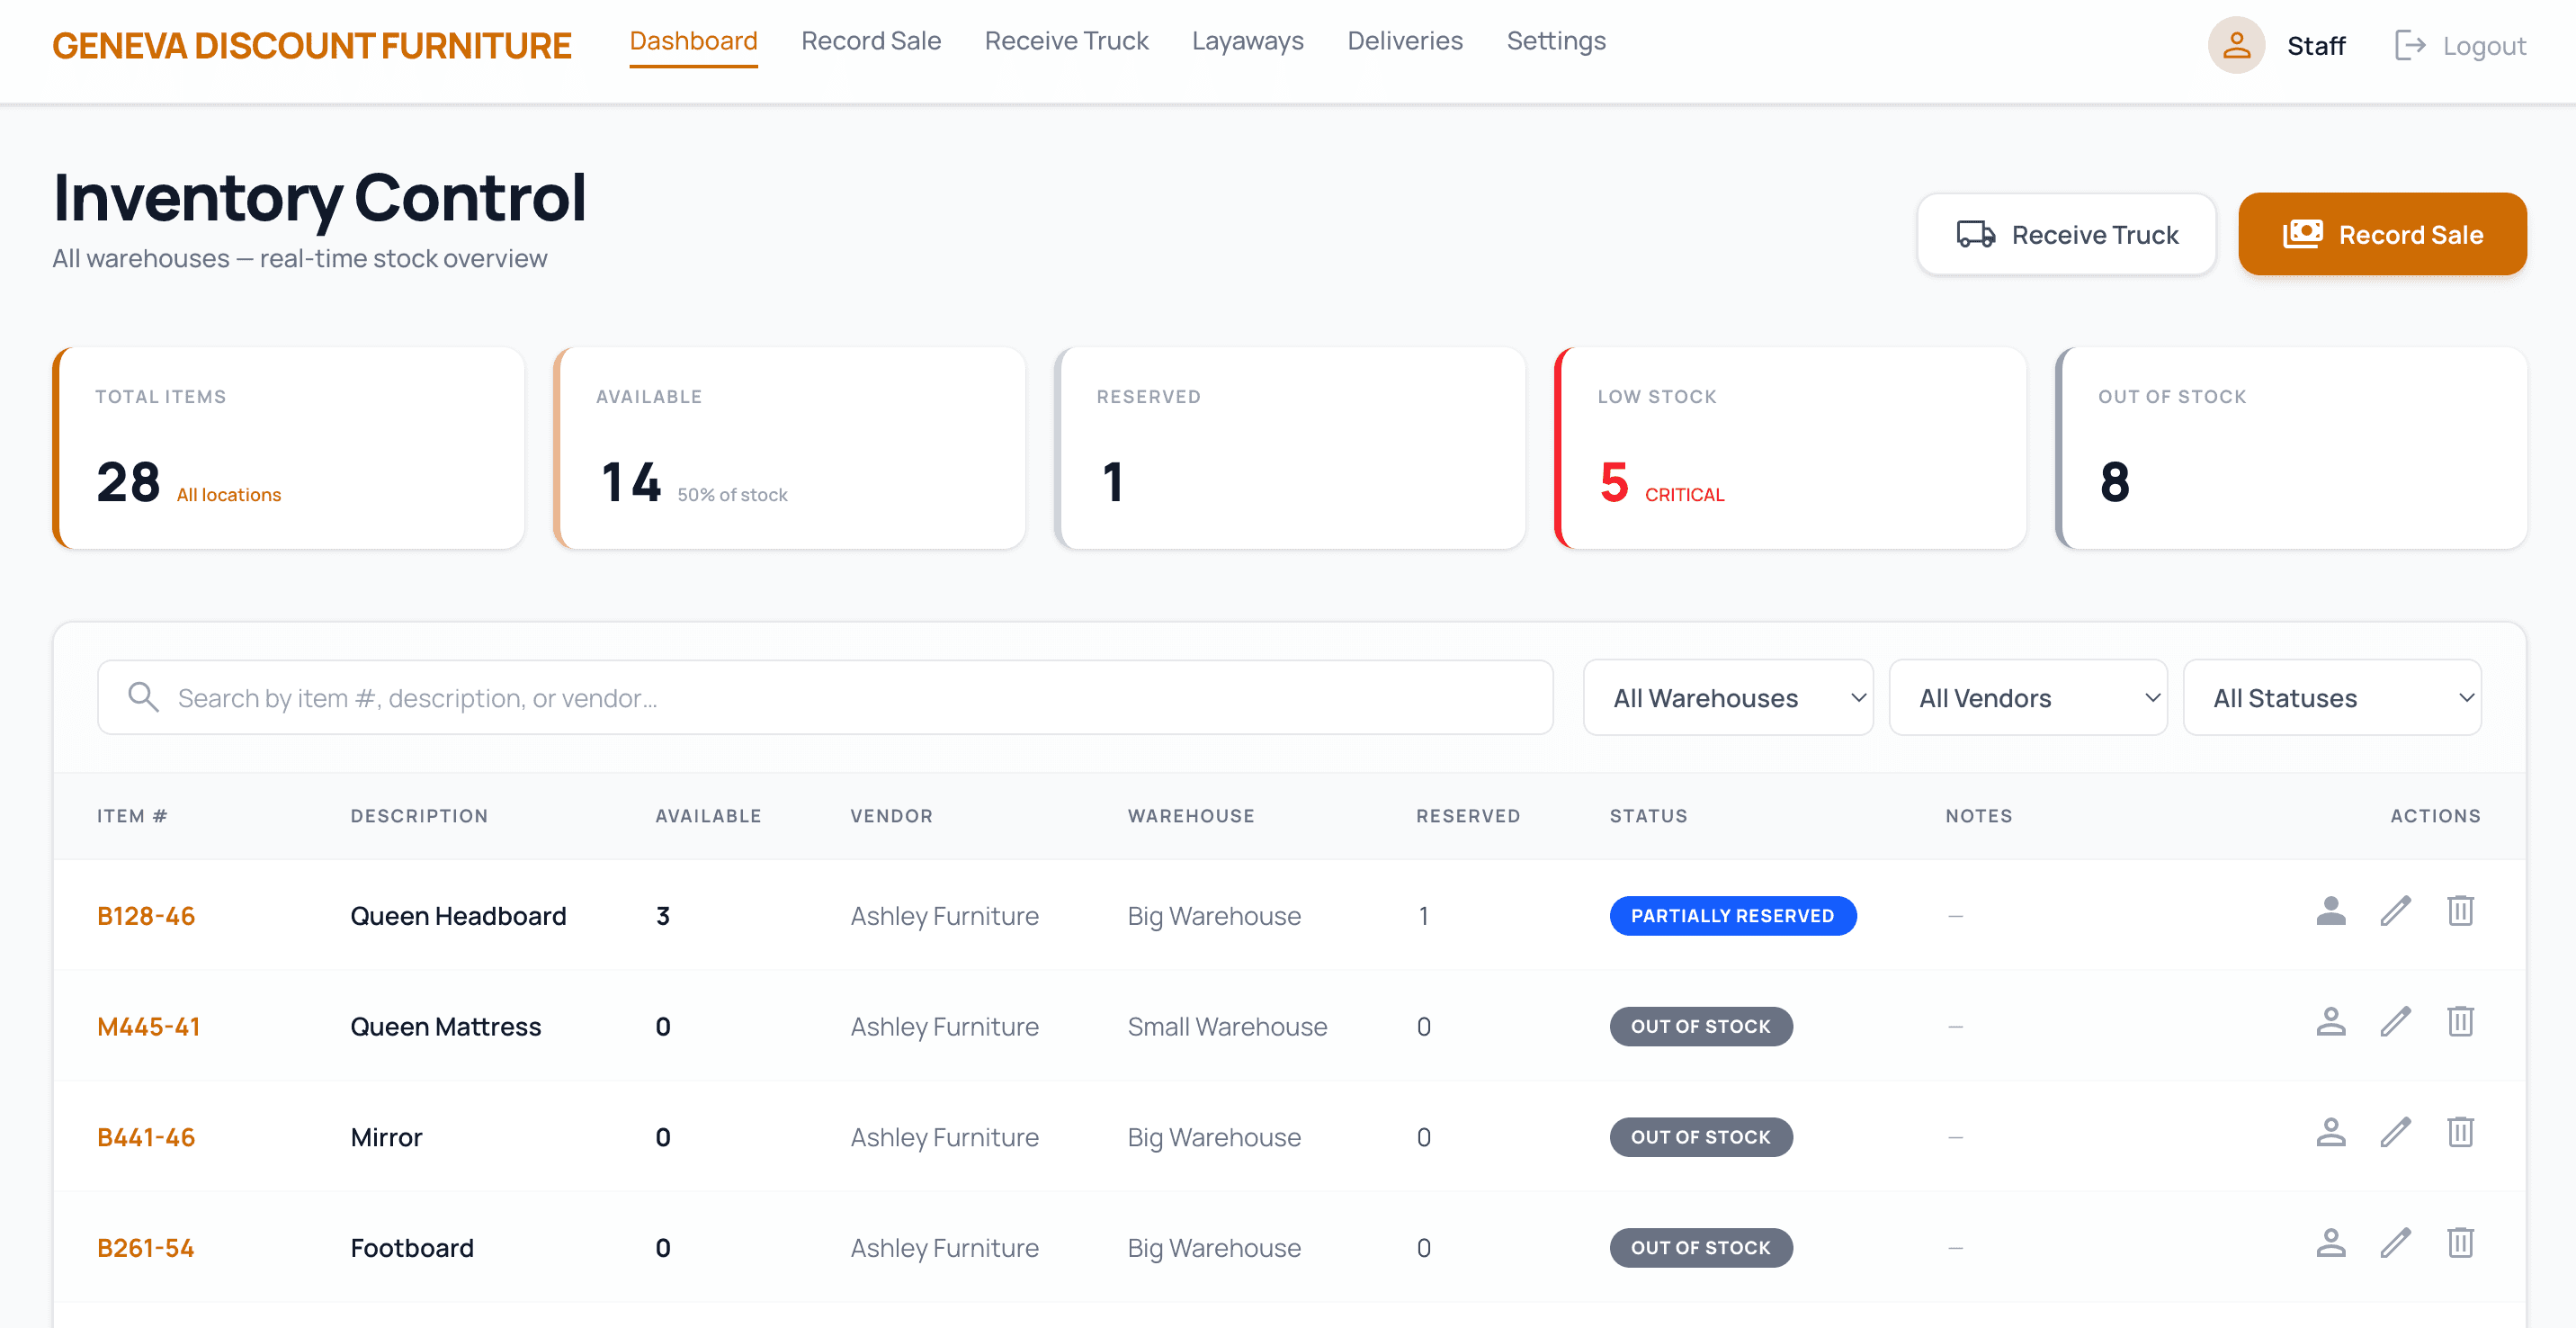The height and width of the screenshot is (1328, 2576).
Task: Assign customer for item B441-46 Mirror
Action: click(2331, 1133)
